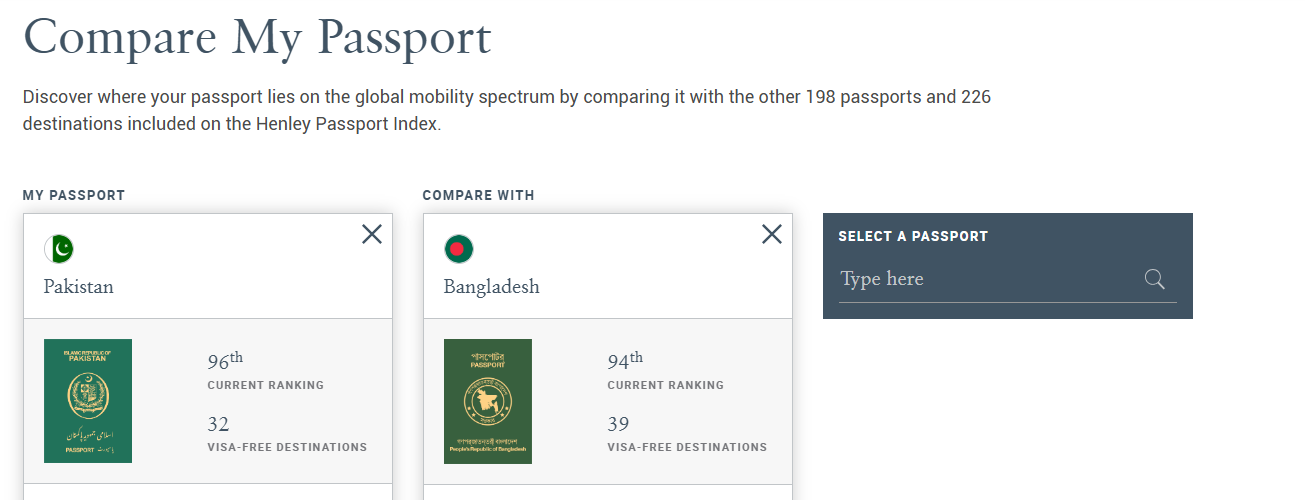The image size is (1305, 500).
Task: Click the "Compare My Passport" page title
Action: [x=257, y=37]
